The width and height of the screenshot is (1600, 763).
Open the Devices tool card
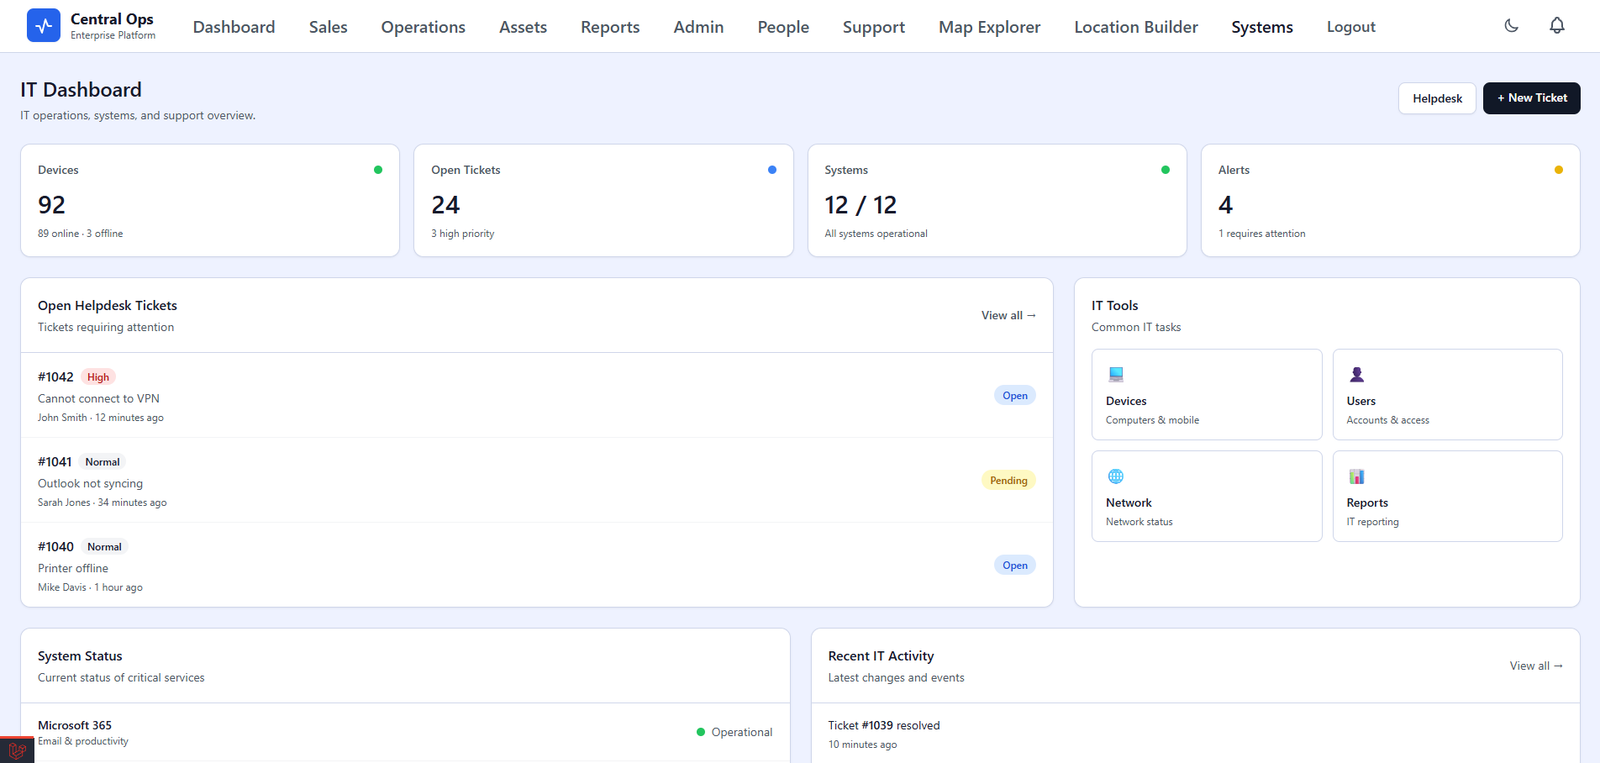[x=1207, y=394]
